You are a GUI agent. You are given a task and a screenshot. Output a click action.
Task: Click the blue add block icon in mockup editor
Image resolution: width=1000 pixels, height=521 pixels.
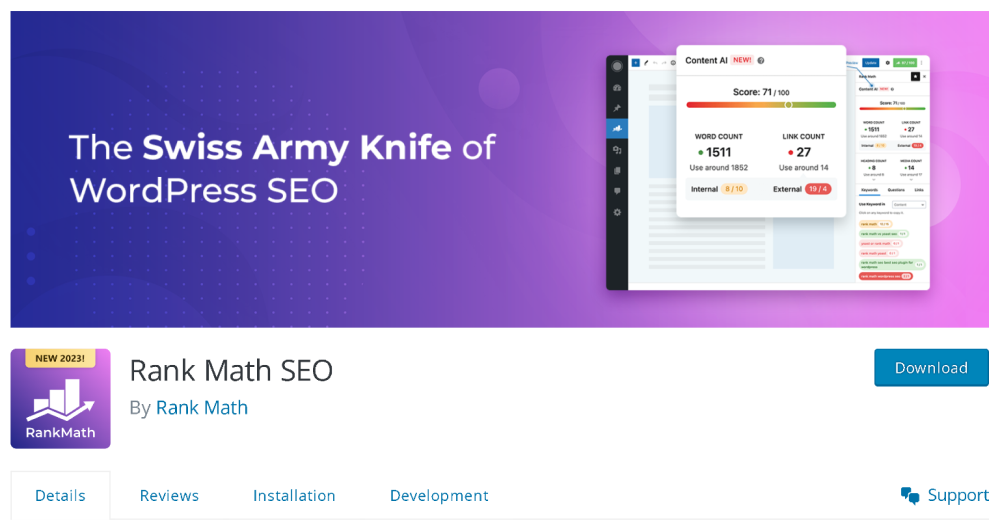click(x=636, y=62)
